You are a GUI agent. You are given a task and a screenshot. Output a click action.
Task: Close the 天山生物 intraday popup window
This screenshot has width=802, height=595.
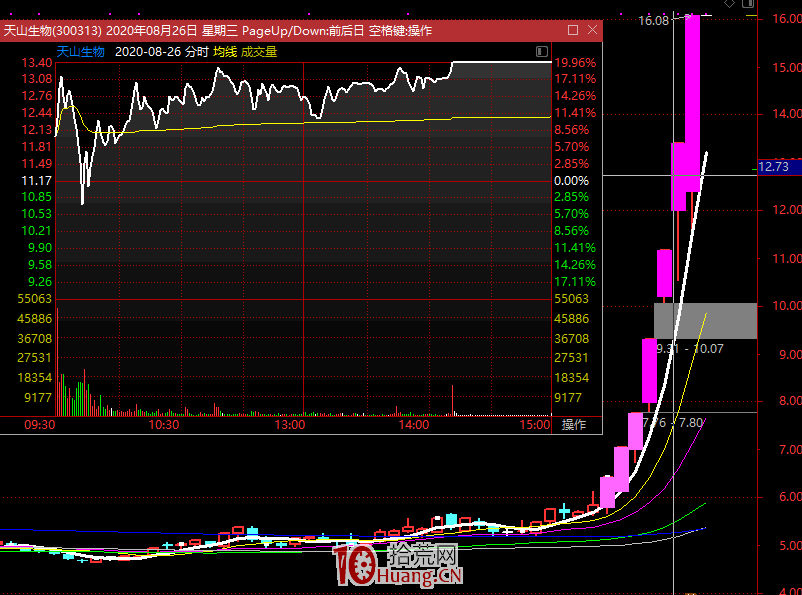coord(592,30)
